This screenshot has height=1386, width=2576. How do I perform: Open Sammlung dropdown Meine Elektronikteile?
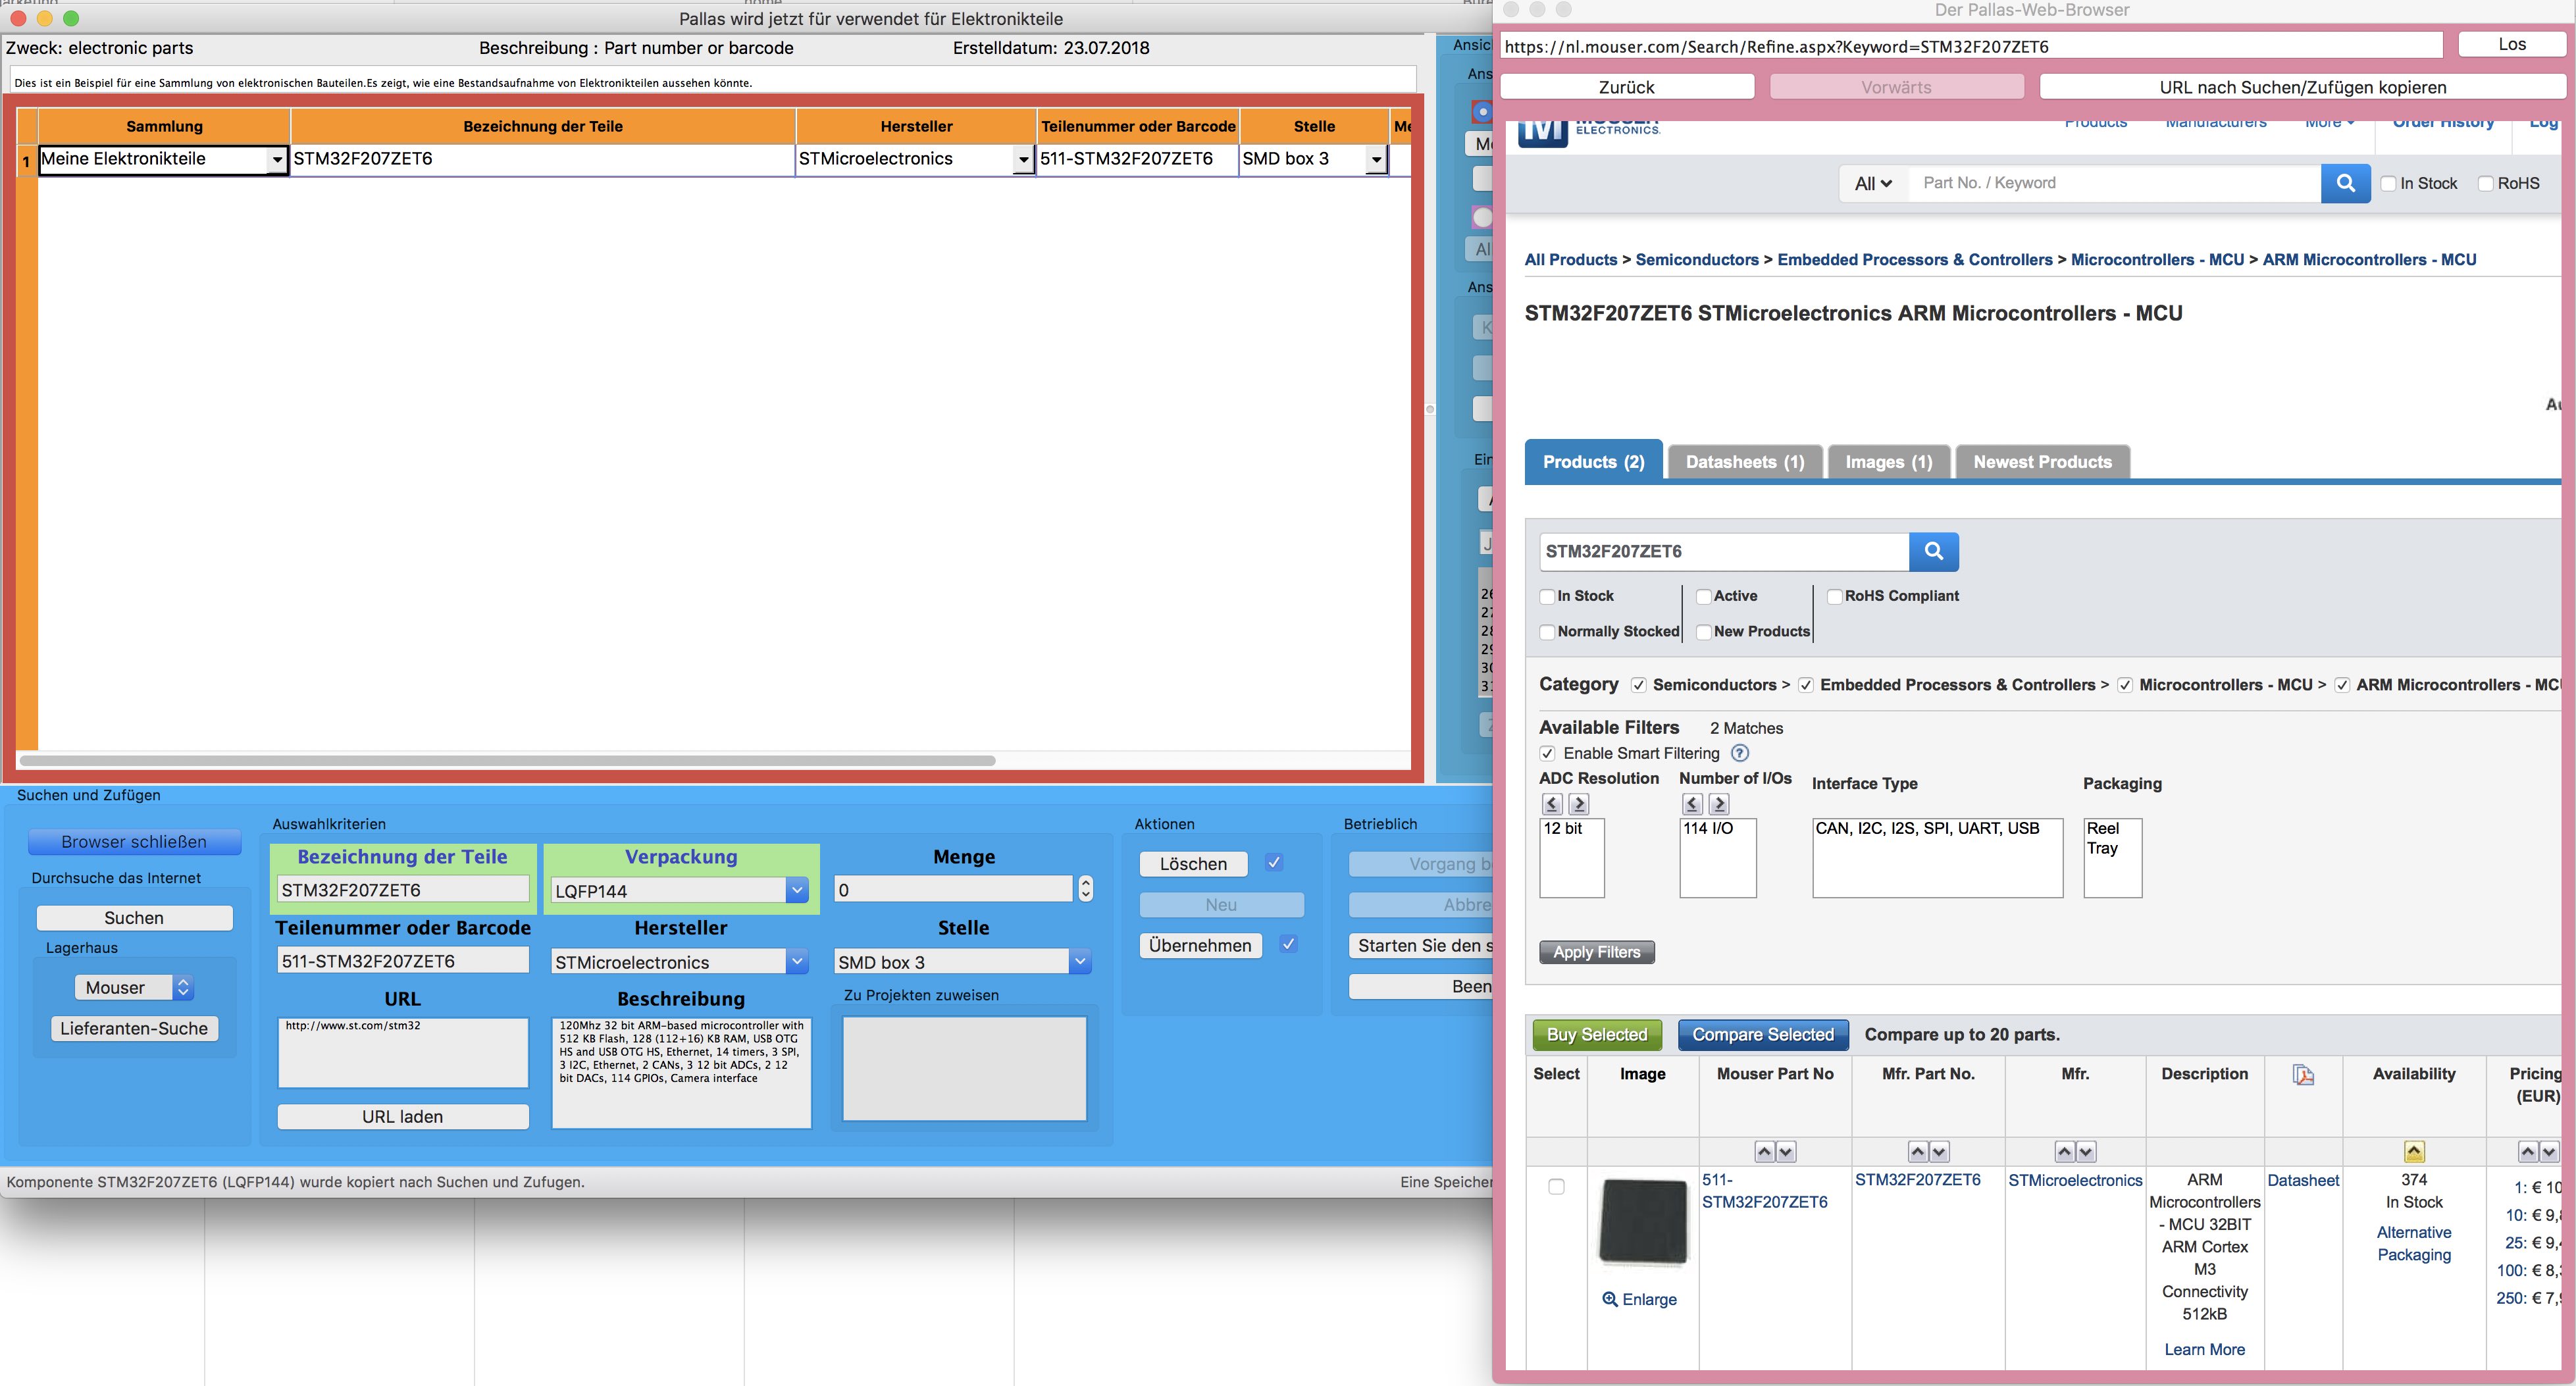[277, 160]
